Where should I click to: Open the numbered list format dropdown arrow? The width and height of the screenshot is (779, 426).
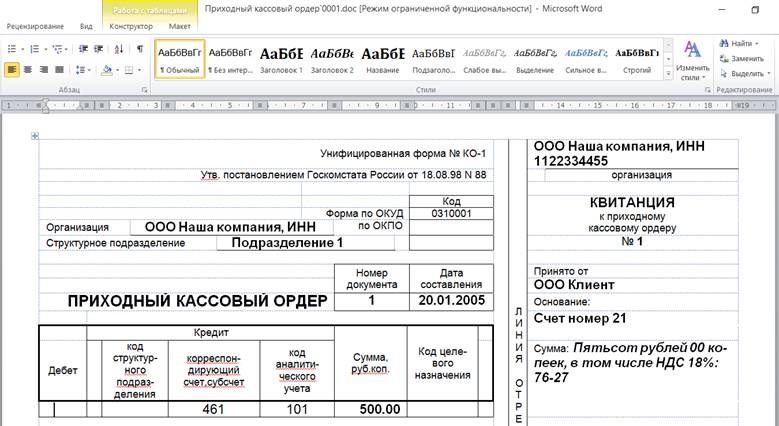(45, 49)
